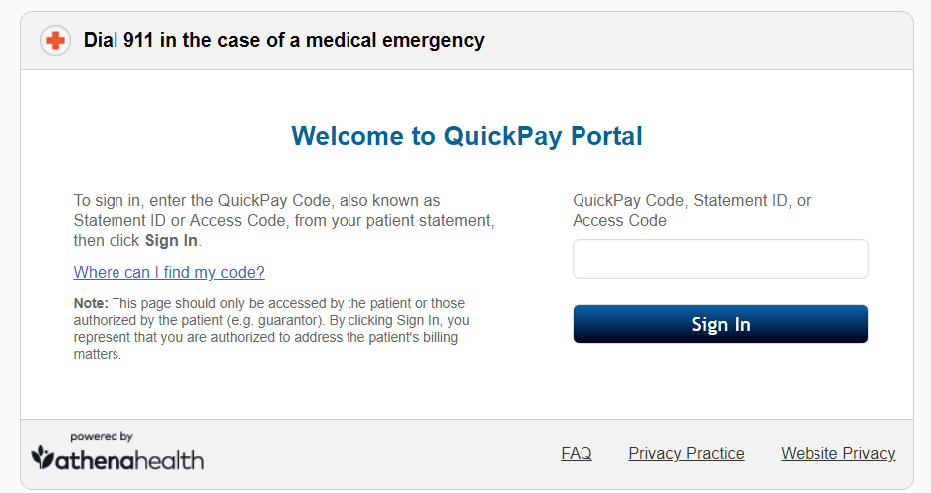Focus the QuickPay Code input field
The image size is (931, 493).
720,259
